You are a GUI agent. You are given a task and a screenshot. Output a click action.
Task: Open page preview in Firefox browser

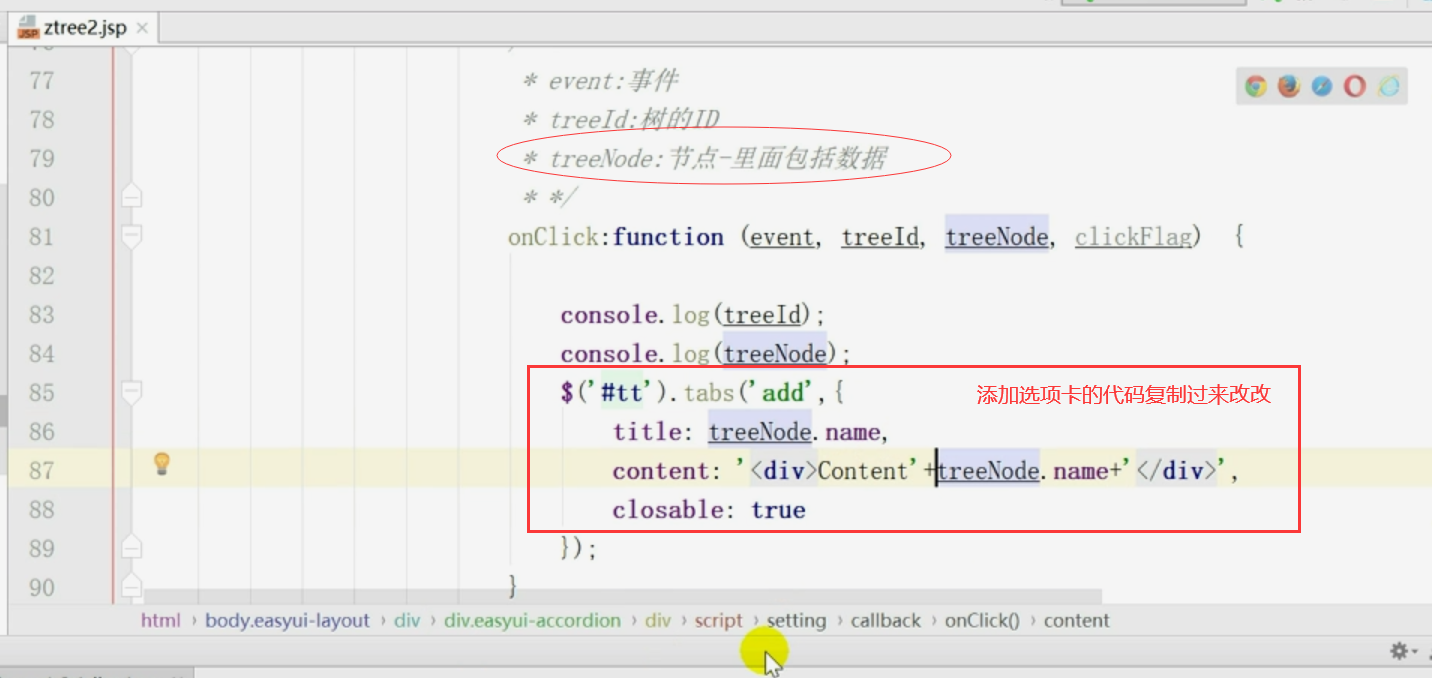tap(1289, 87)
